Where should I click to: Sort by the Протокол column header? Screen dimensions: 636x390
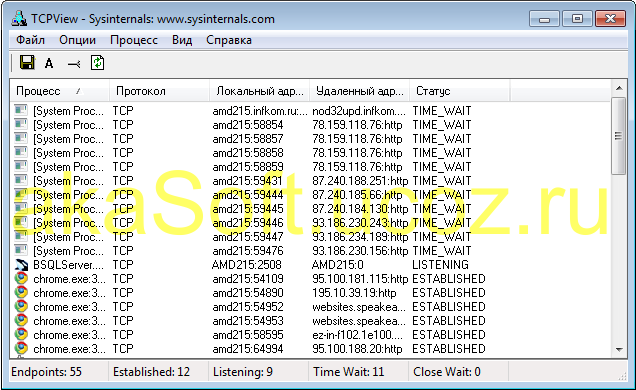click(x=159, y=91)
